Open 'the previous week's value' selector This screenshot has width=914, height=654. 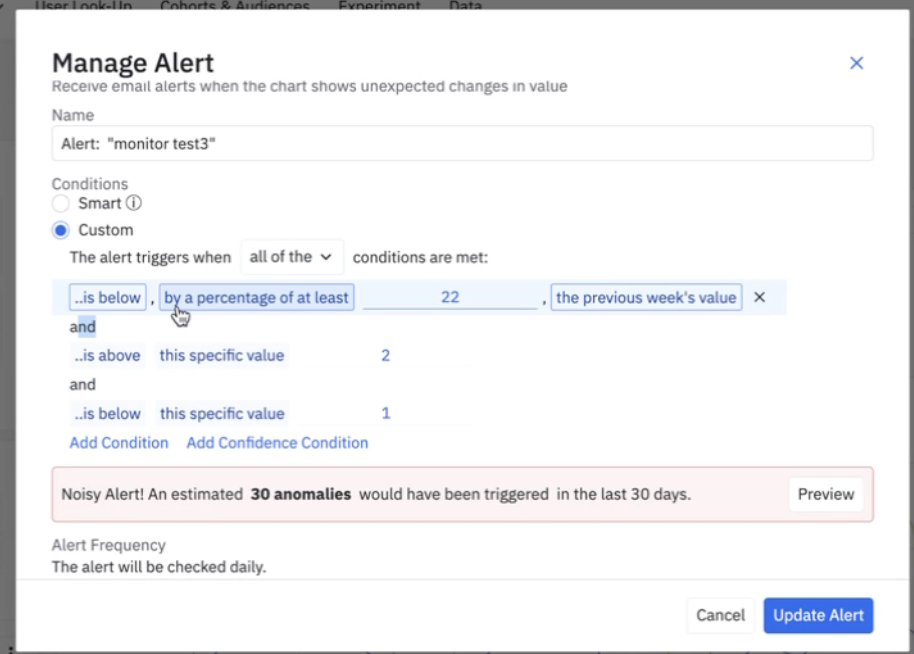tap(646, 297)
